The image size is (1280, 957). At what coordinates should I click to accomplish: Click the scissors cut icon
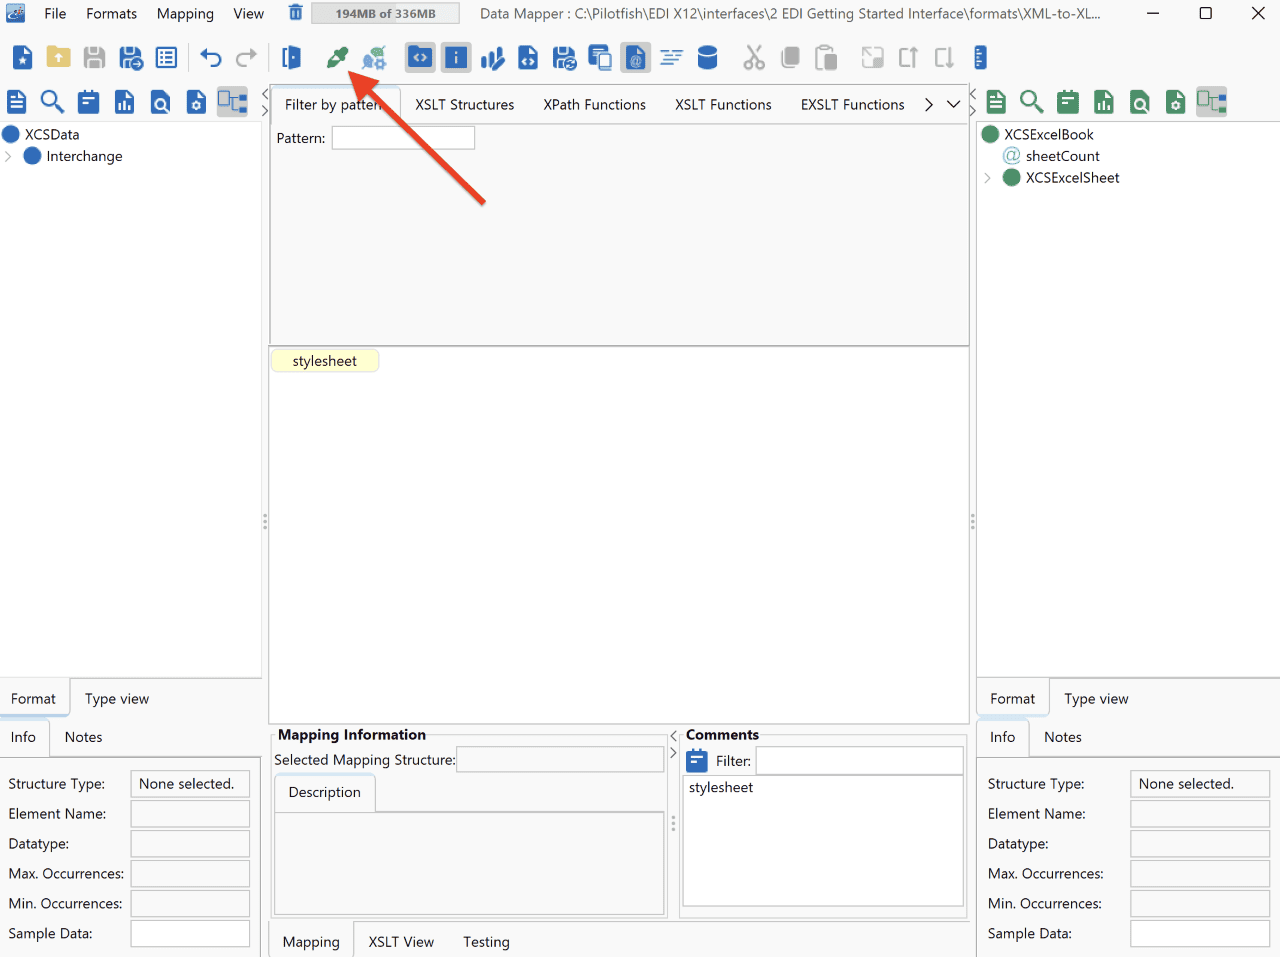[x=754, y=58]
